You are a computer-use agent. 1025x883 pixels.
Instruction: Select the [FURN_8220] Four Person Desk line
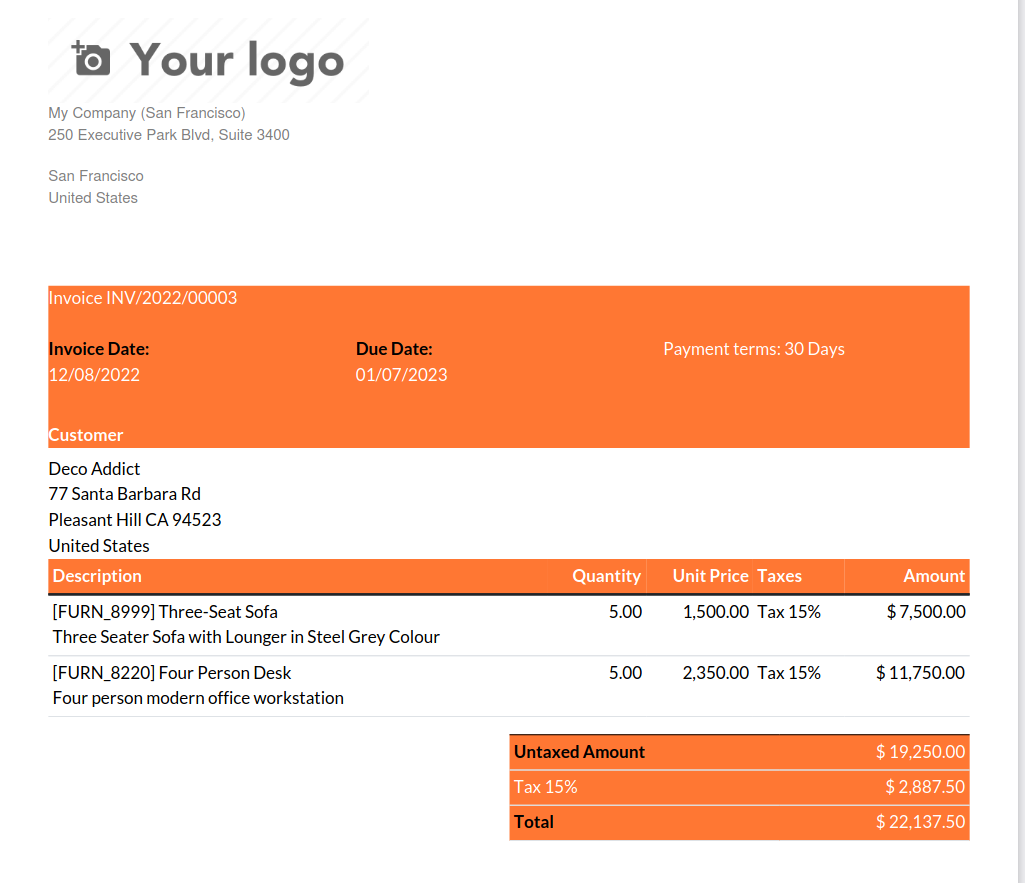tap(172, 673)
